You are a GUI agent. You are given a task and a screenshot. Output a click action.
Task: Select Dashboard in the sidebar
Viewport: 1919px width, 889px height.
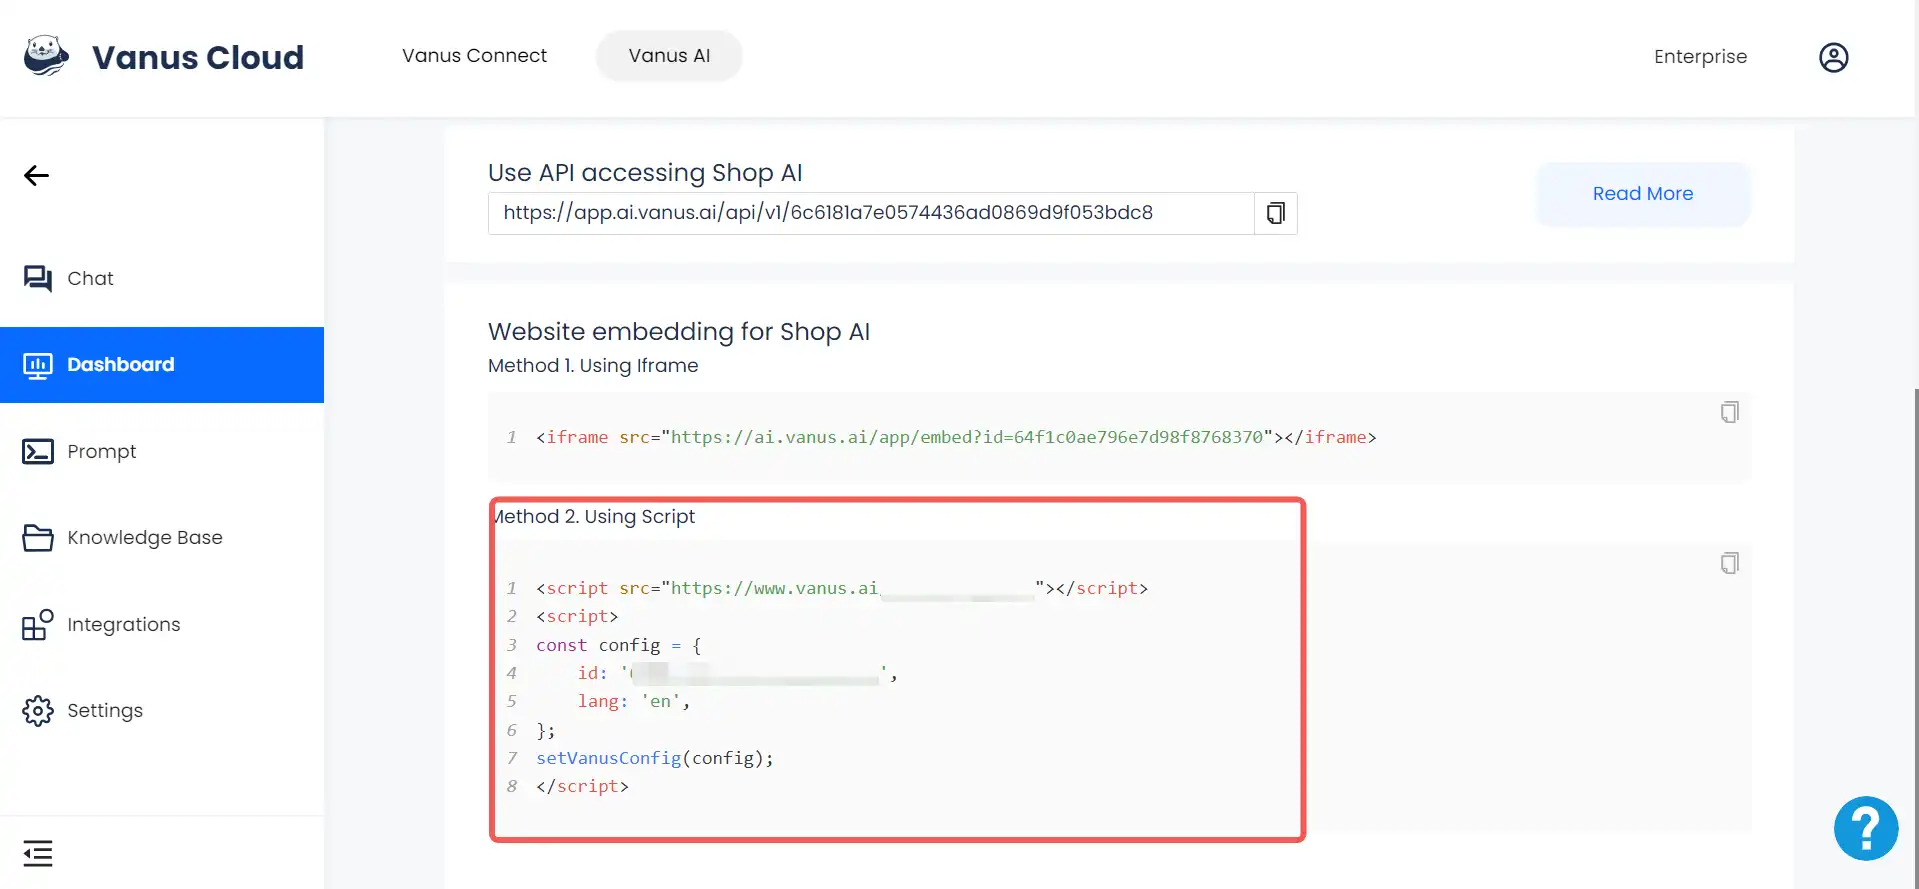(x=162, y=365)
